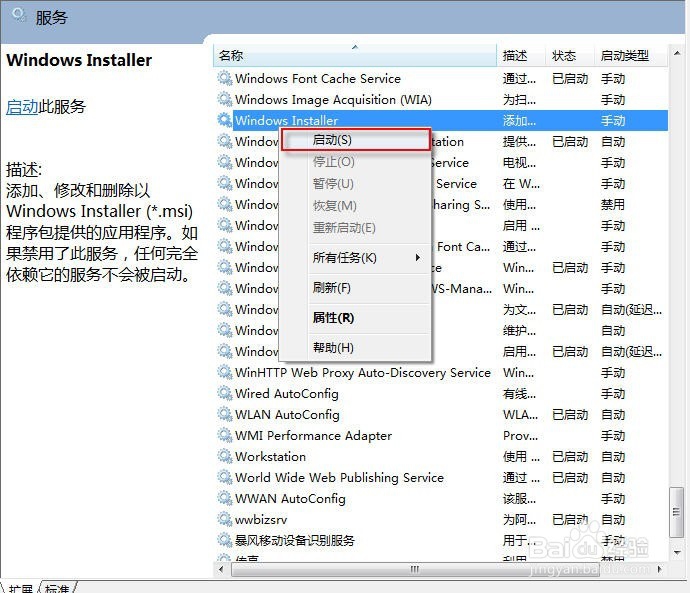Image resolution: width=690 pixels, height=593 pixels.
Task: Click gear icon of wwbizsrv service
Action: (x=225, y=520)
